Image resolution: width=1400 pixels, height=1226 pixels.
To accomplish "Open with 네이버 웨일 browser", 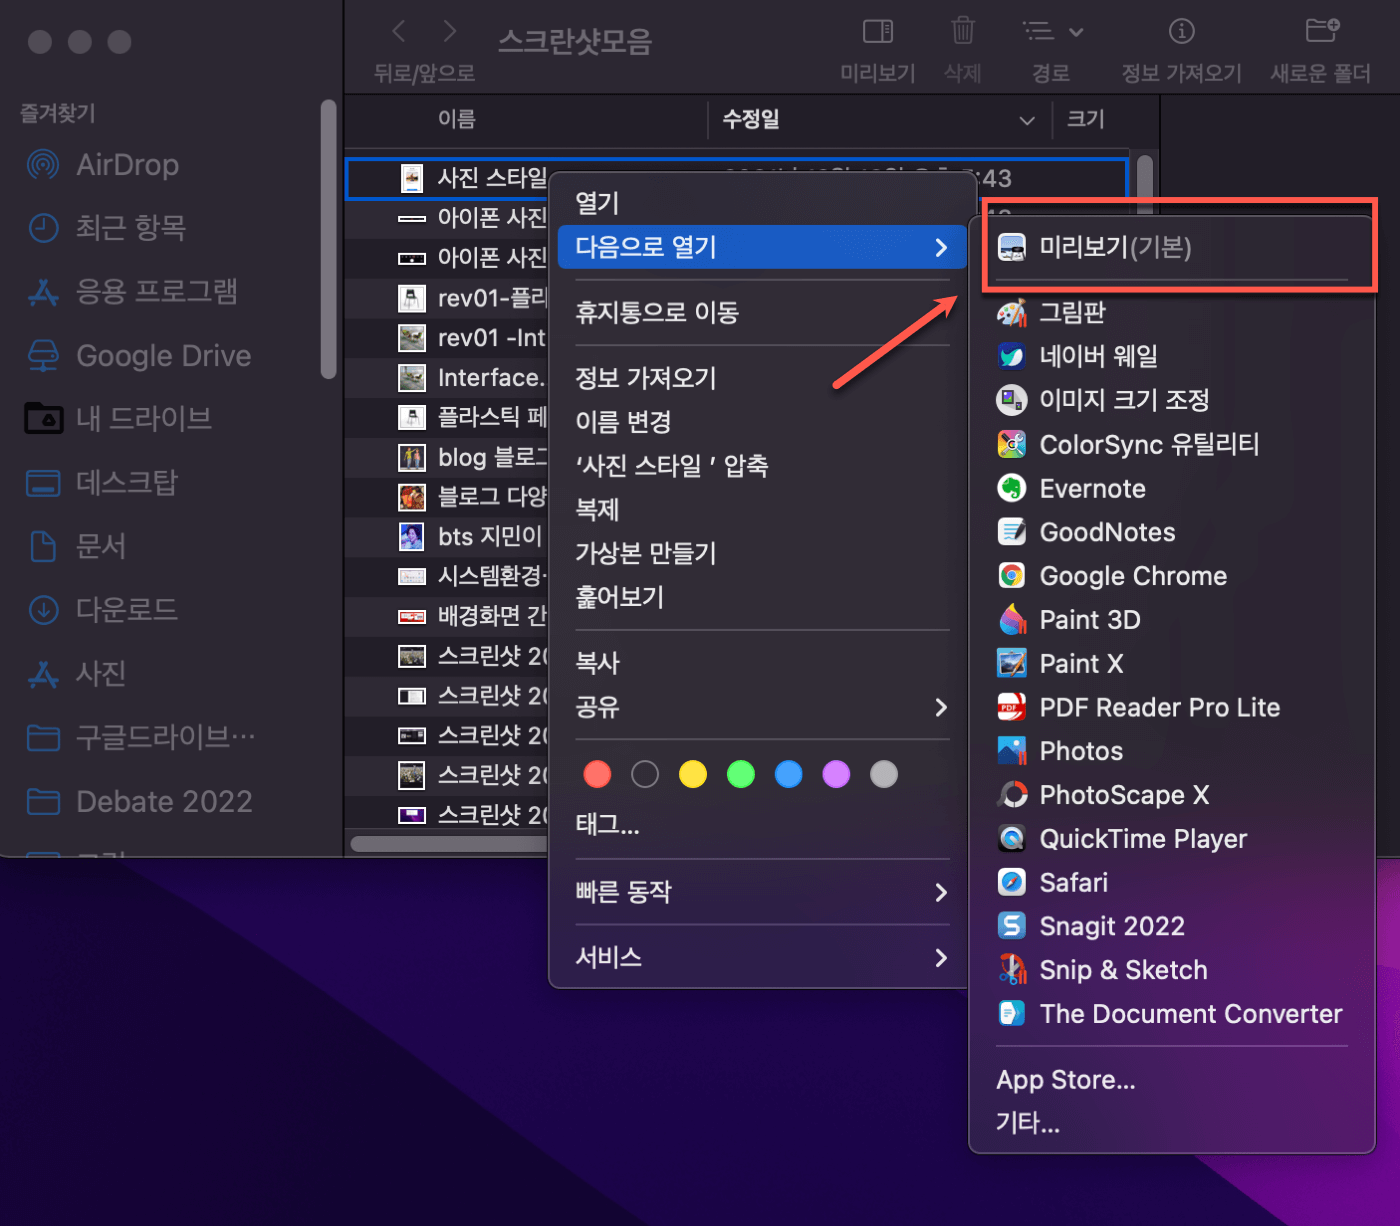I will 1172,356.
